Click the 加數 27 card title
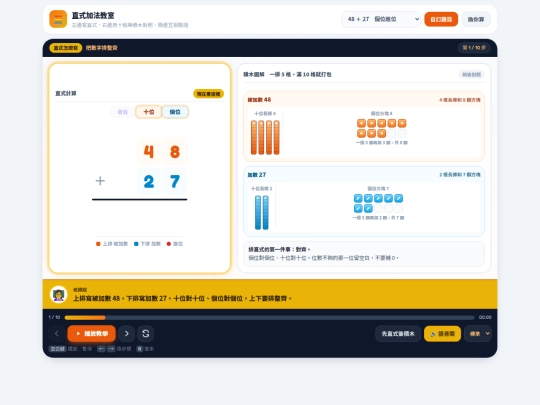 tap(257, 175)
